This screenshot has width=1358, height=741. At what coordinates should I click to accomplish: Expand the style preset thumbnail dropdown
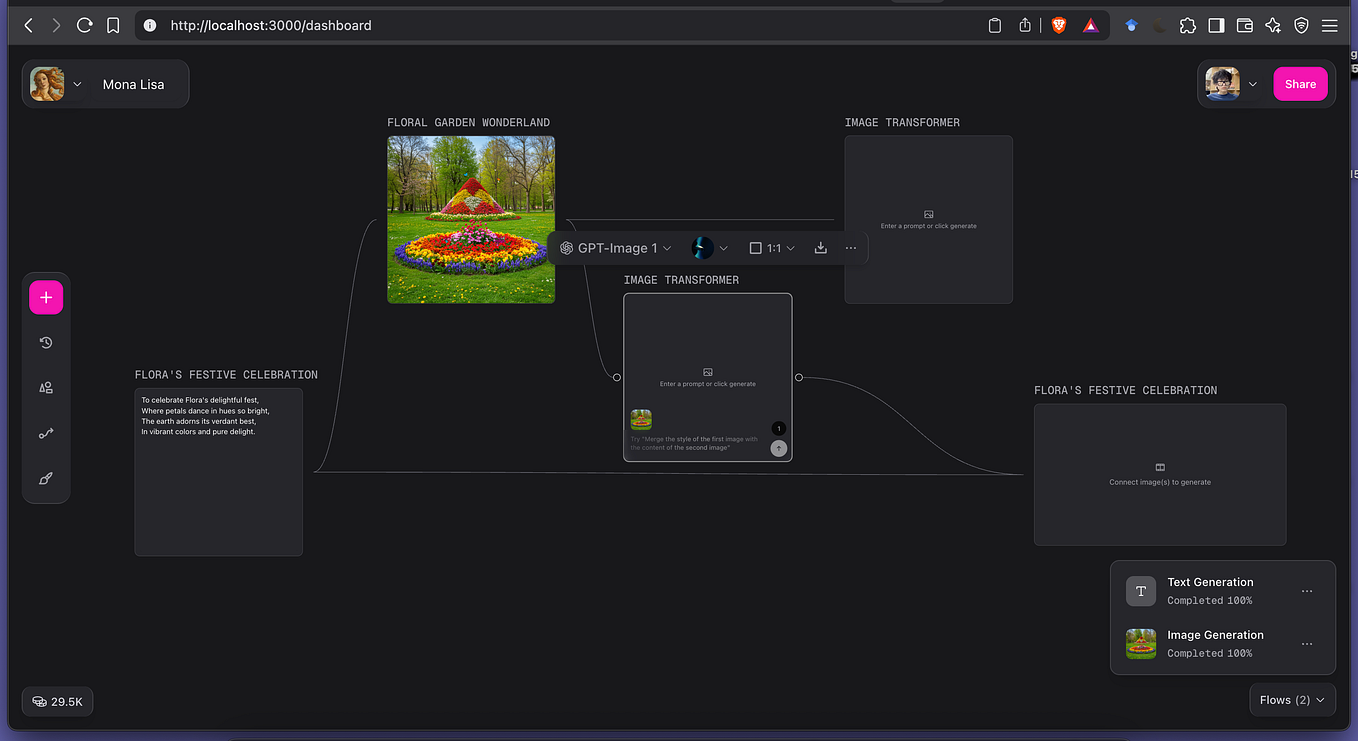[x=710, y=248]
